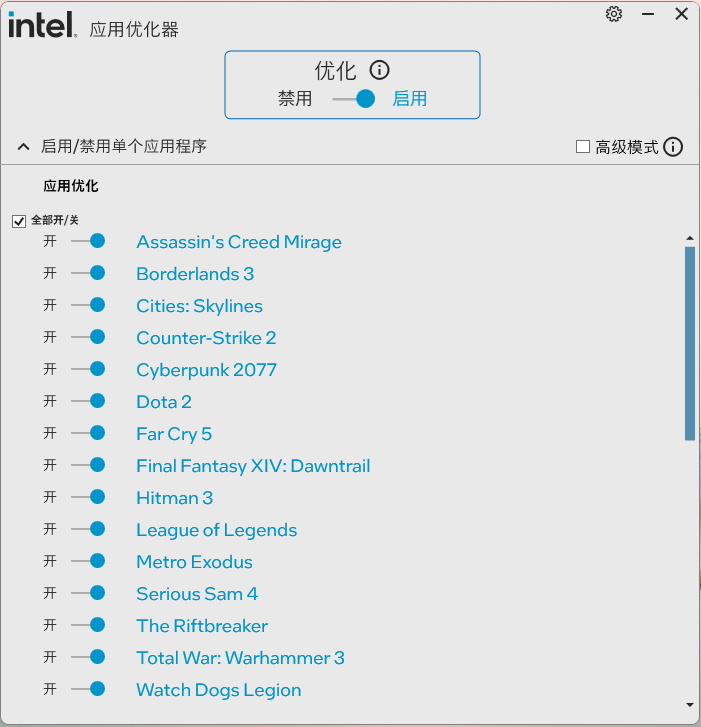Close the application optimizer window

[682, 14]
